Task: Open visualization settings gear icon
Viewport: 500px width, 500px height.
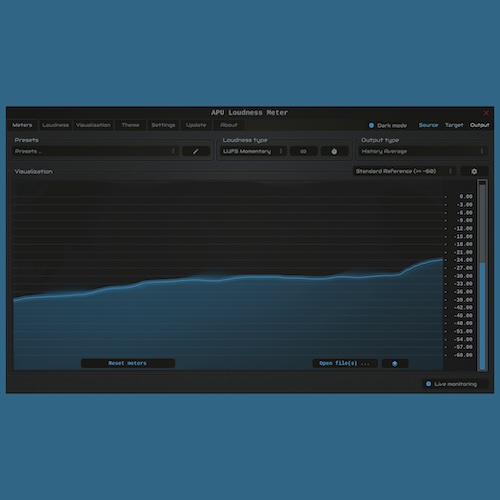Action: (474, 171)
